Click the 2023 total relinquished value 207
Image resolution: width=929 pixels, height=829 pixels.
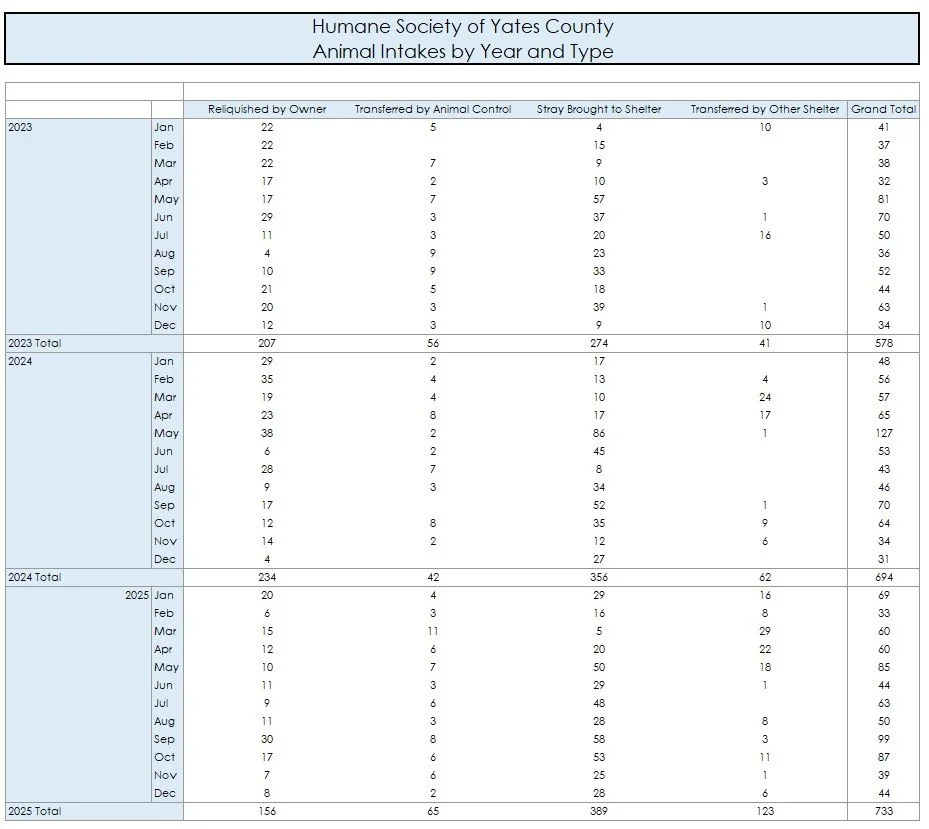point(267,343)
